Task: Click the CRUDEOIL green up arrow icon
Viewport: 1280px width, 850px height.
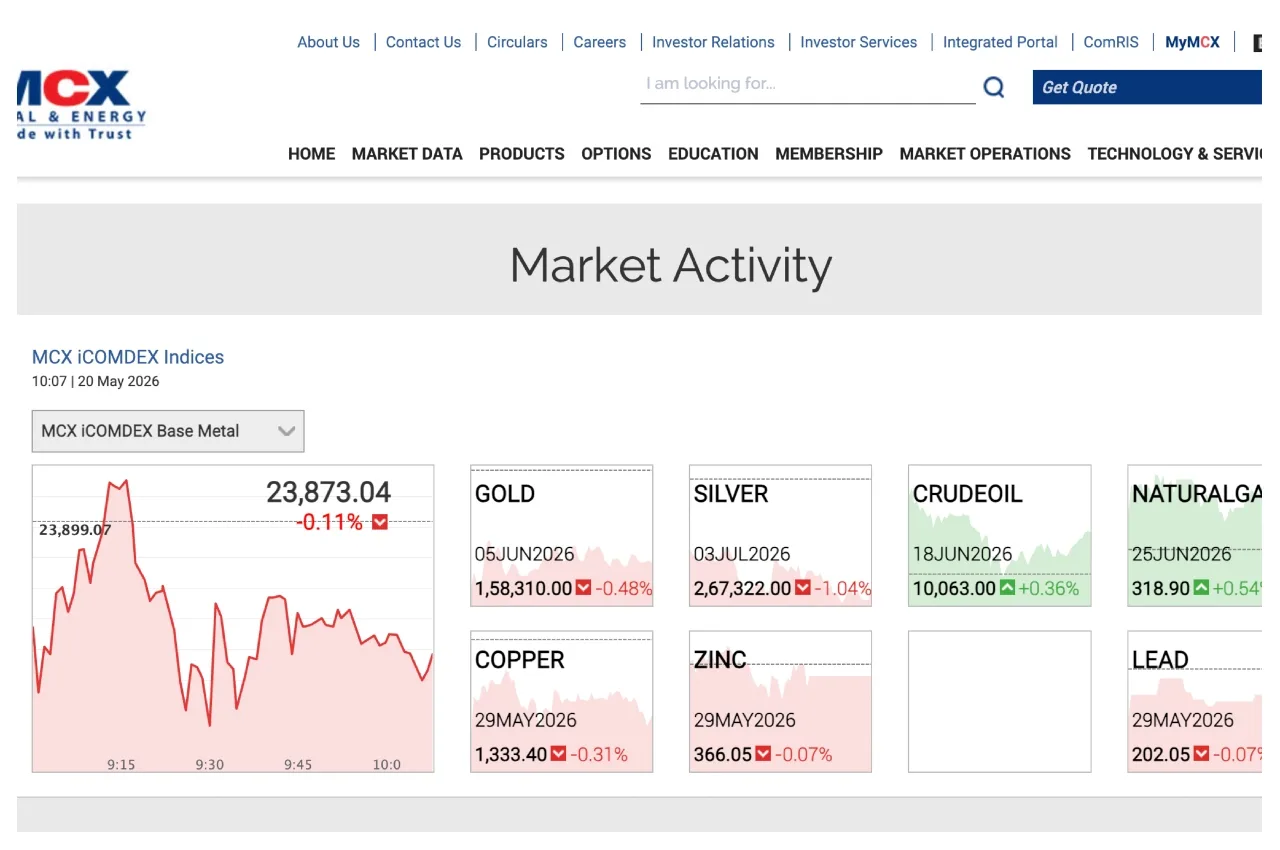Action: coord(1007,588)
